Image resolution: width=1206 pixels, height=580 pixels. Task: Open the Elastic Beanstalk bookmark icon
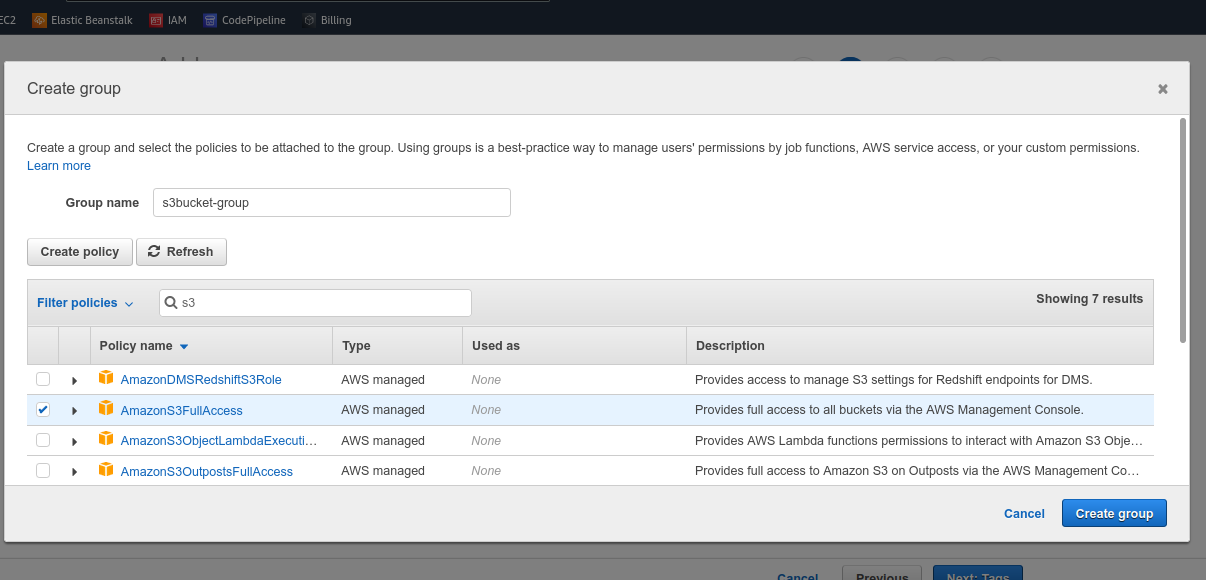pos(40,20)
